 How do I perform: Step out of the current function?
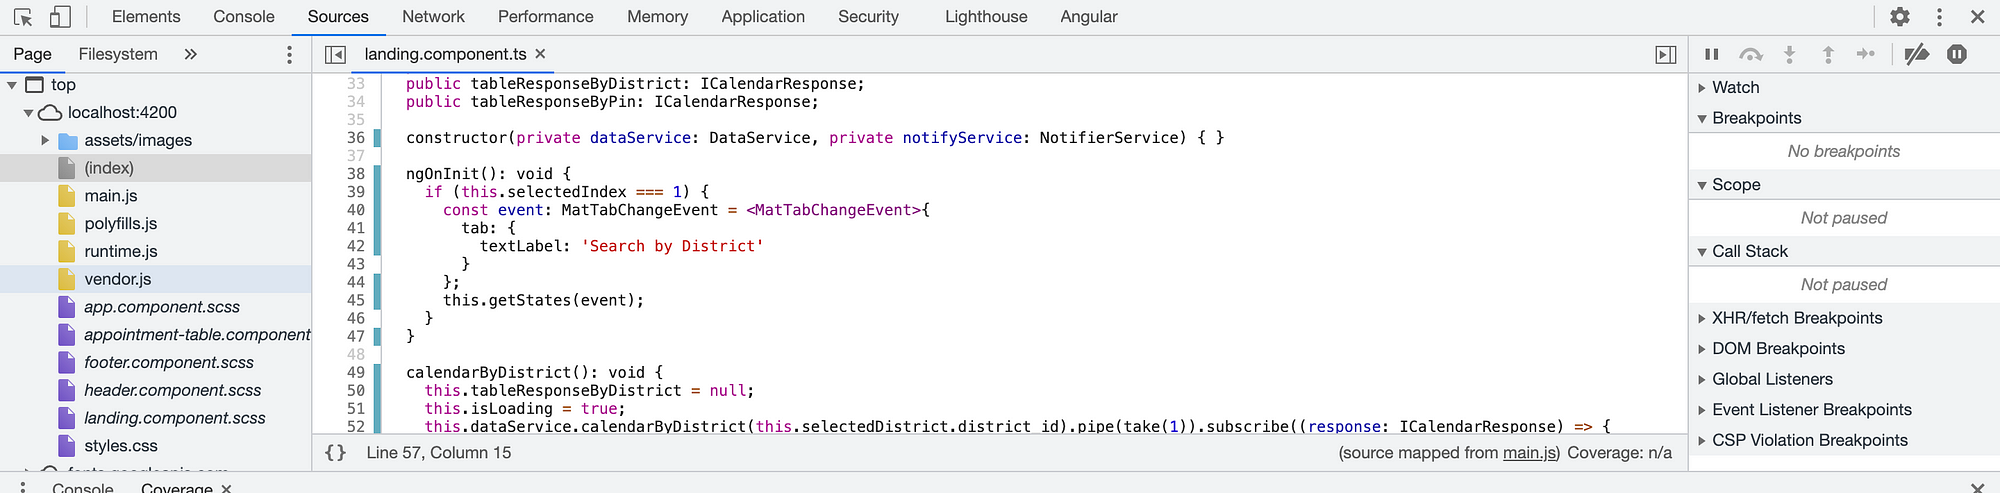[x=1828, y=54]
